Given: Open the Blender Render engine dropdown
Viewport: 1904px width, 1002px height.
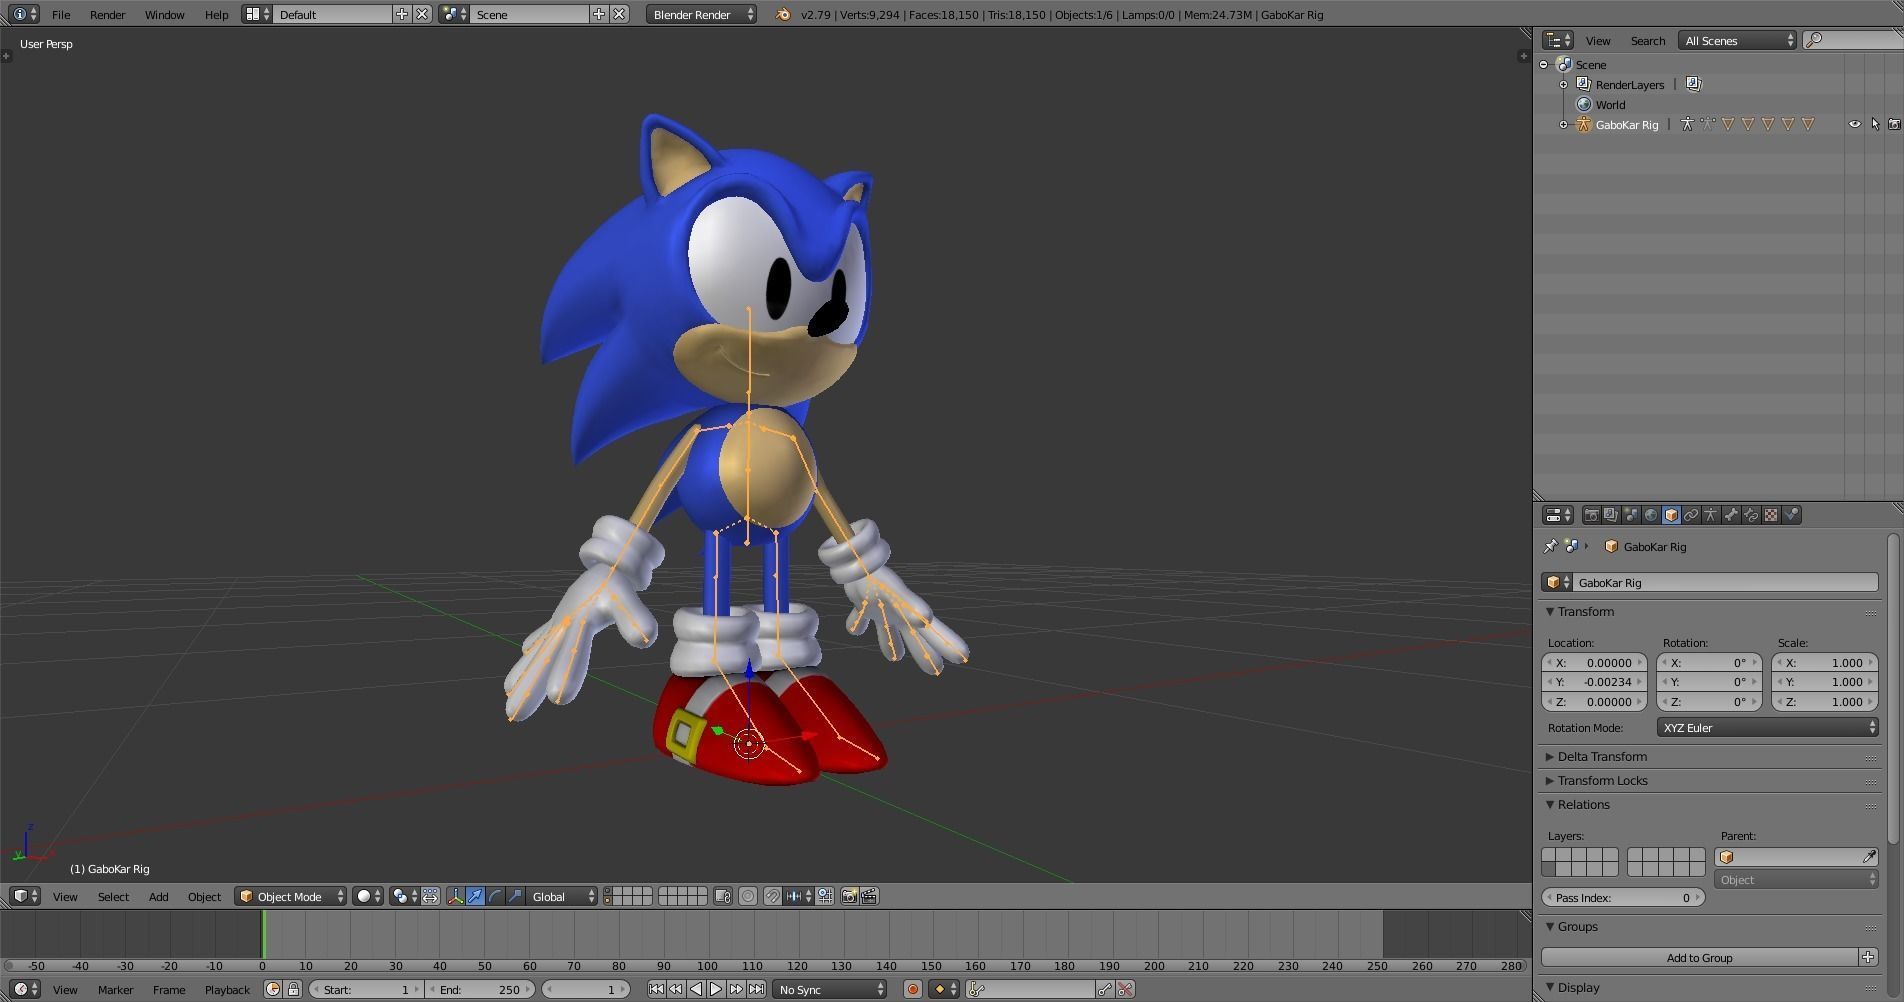Looking at the screenshot, I should click(x=702, y=14).
